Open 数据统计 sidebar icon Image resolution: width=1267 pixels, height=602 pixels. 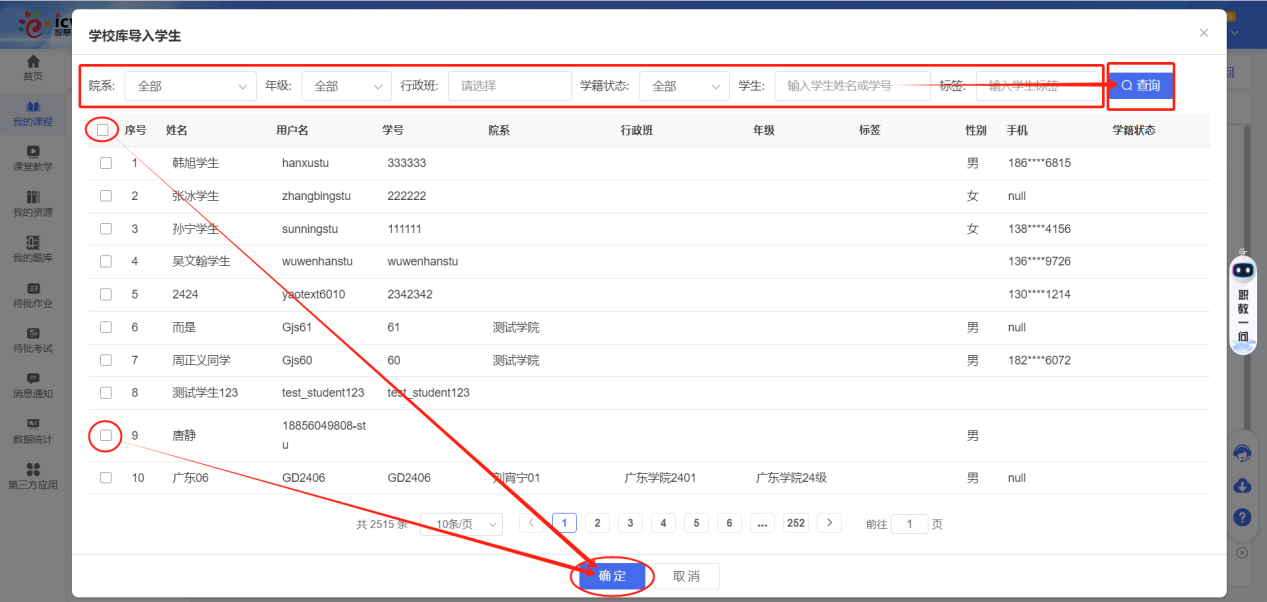[x=33, y=424]
